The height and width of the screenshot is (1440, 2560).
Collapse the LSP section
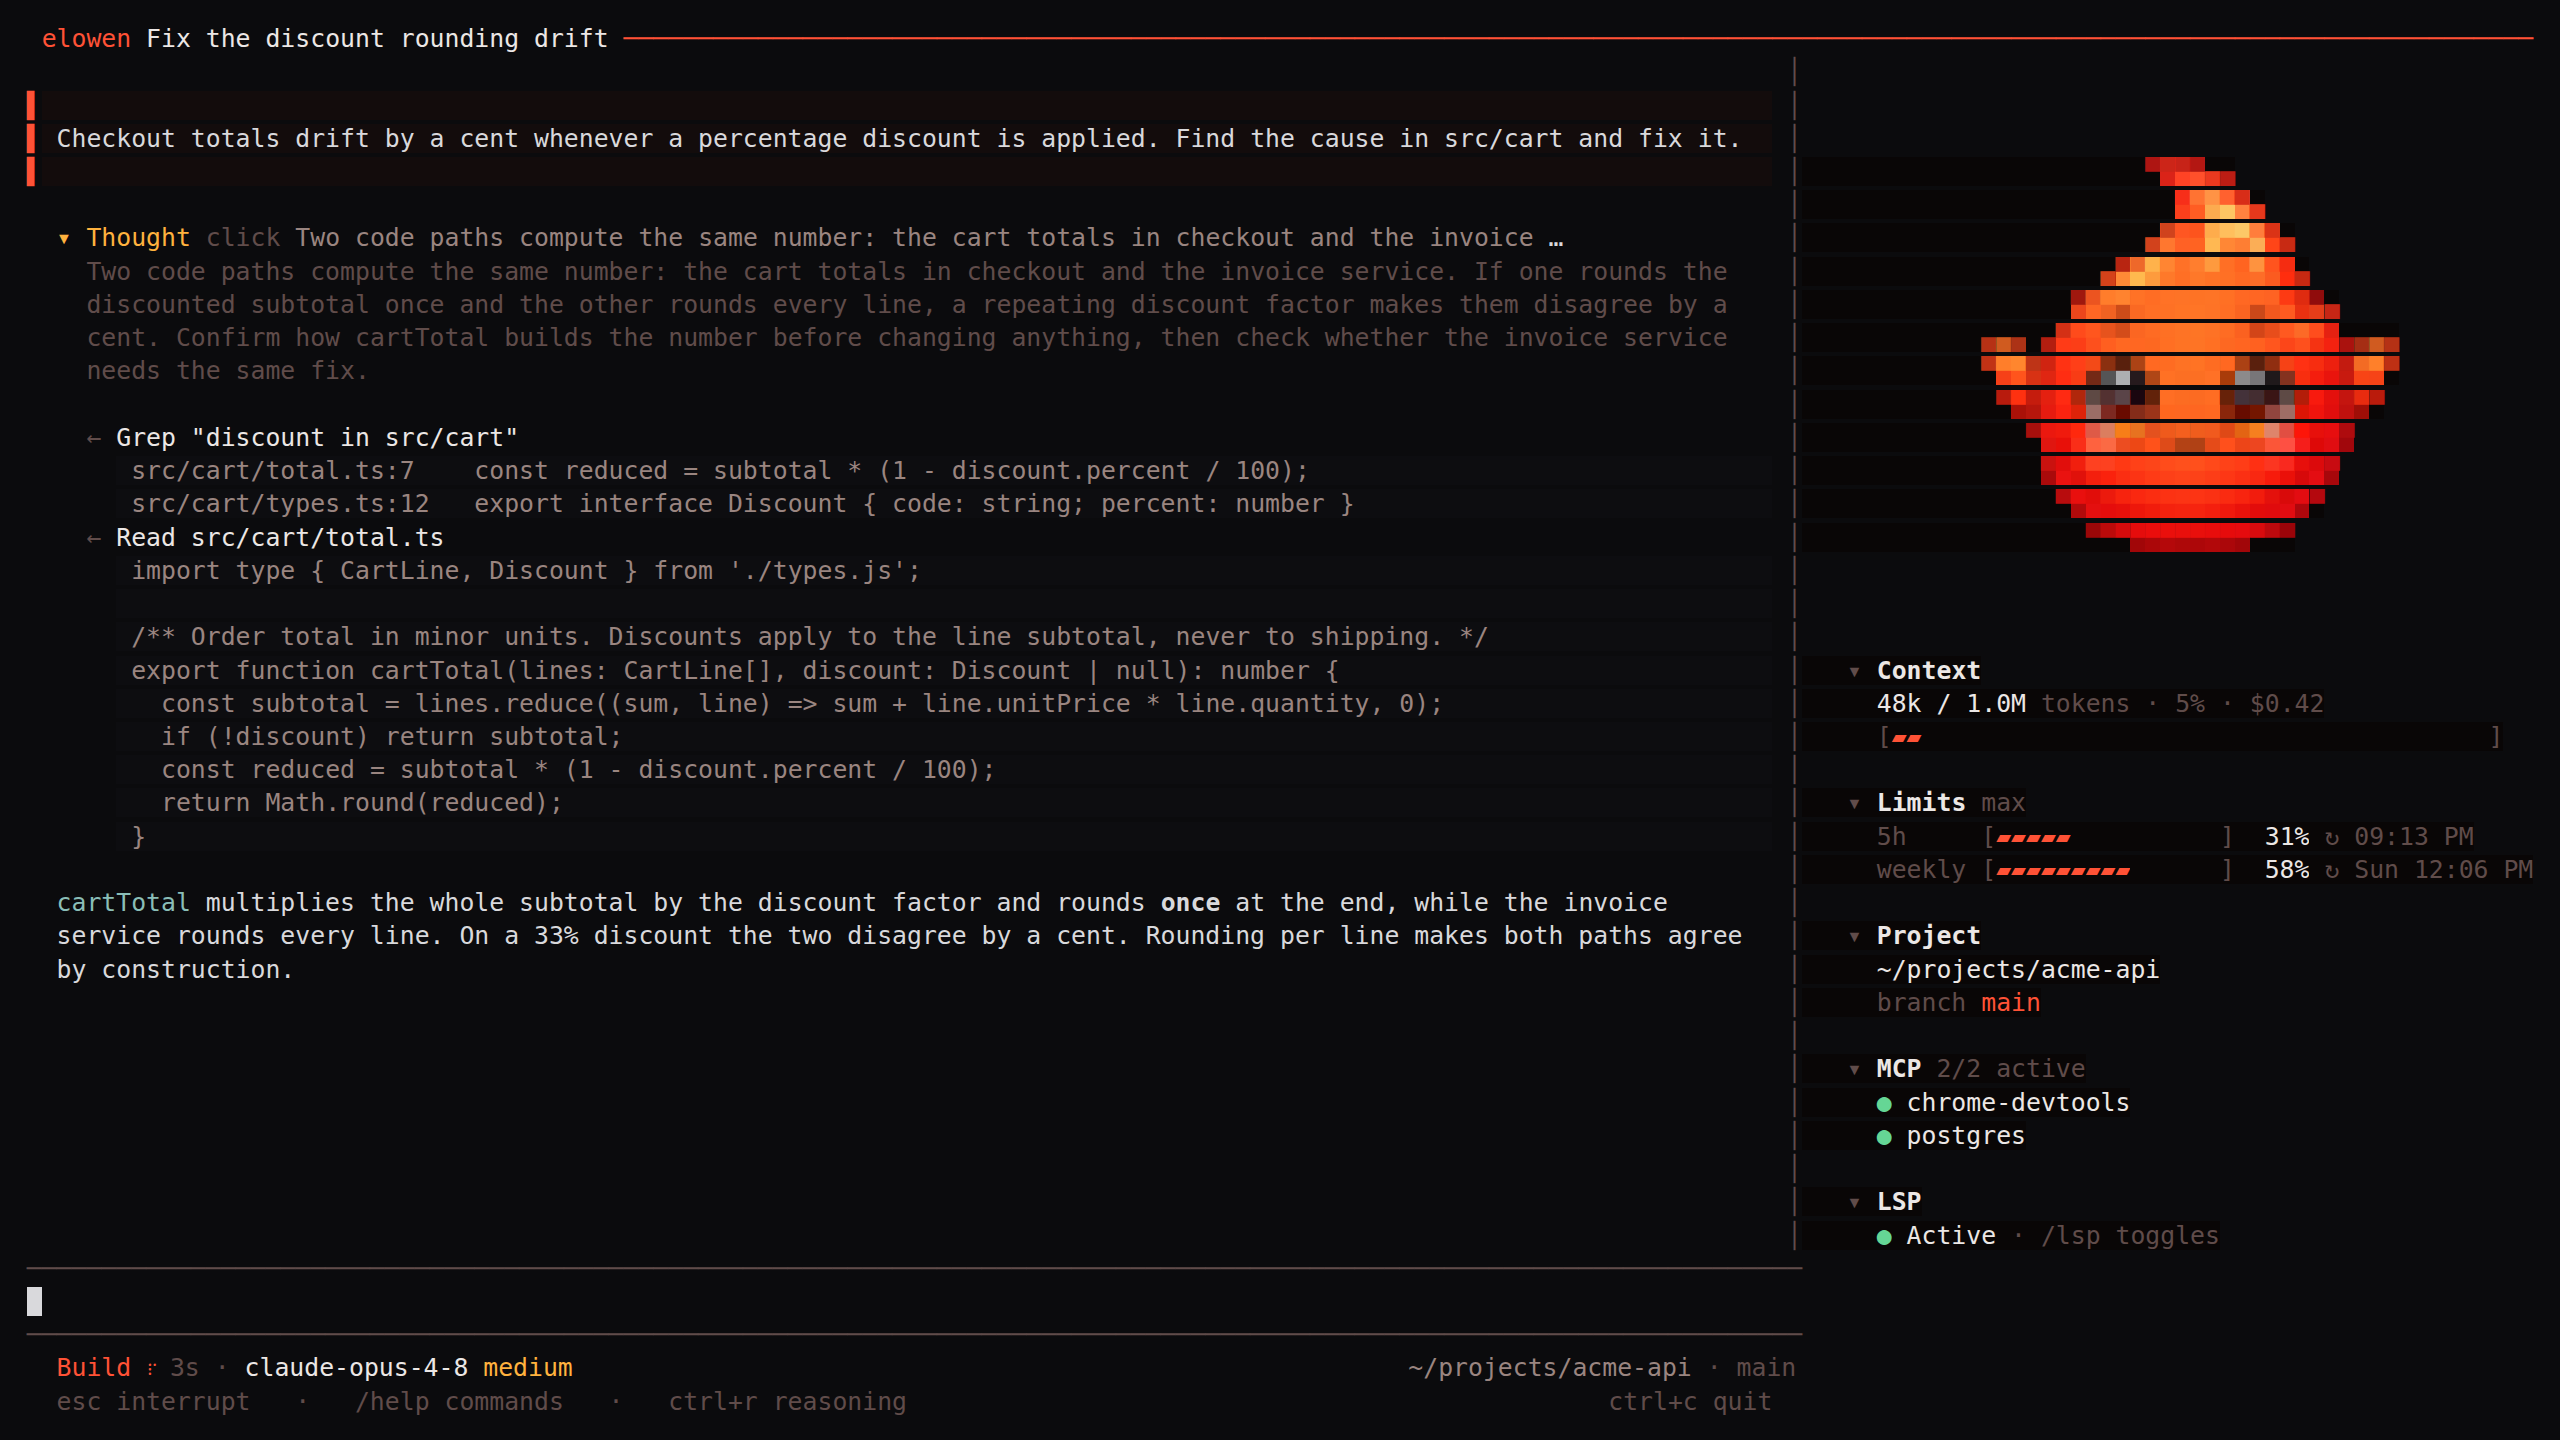[x=1854, y=1202]
